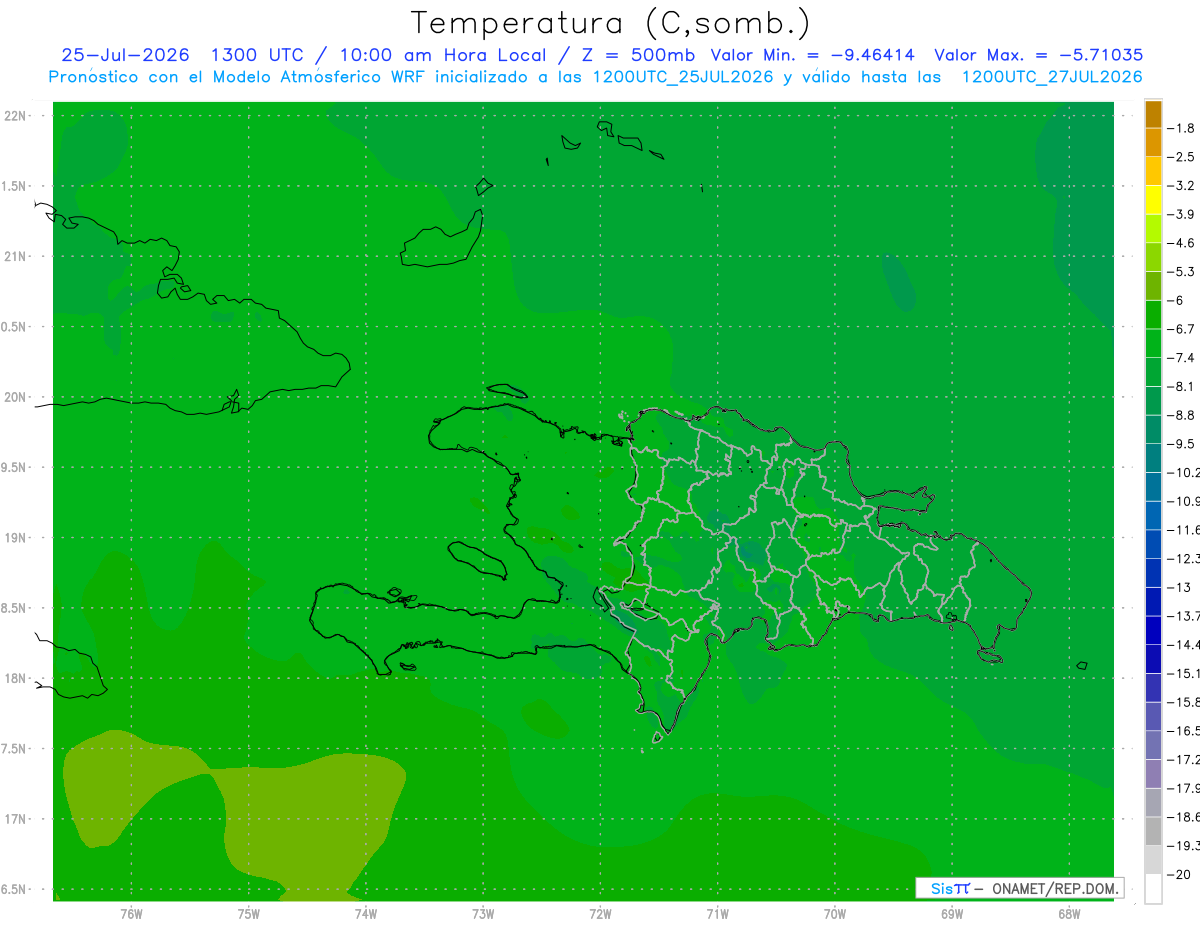Click the "-8.1" colorbar value
1200x927 pixels.
[1181, 386]
